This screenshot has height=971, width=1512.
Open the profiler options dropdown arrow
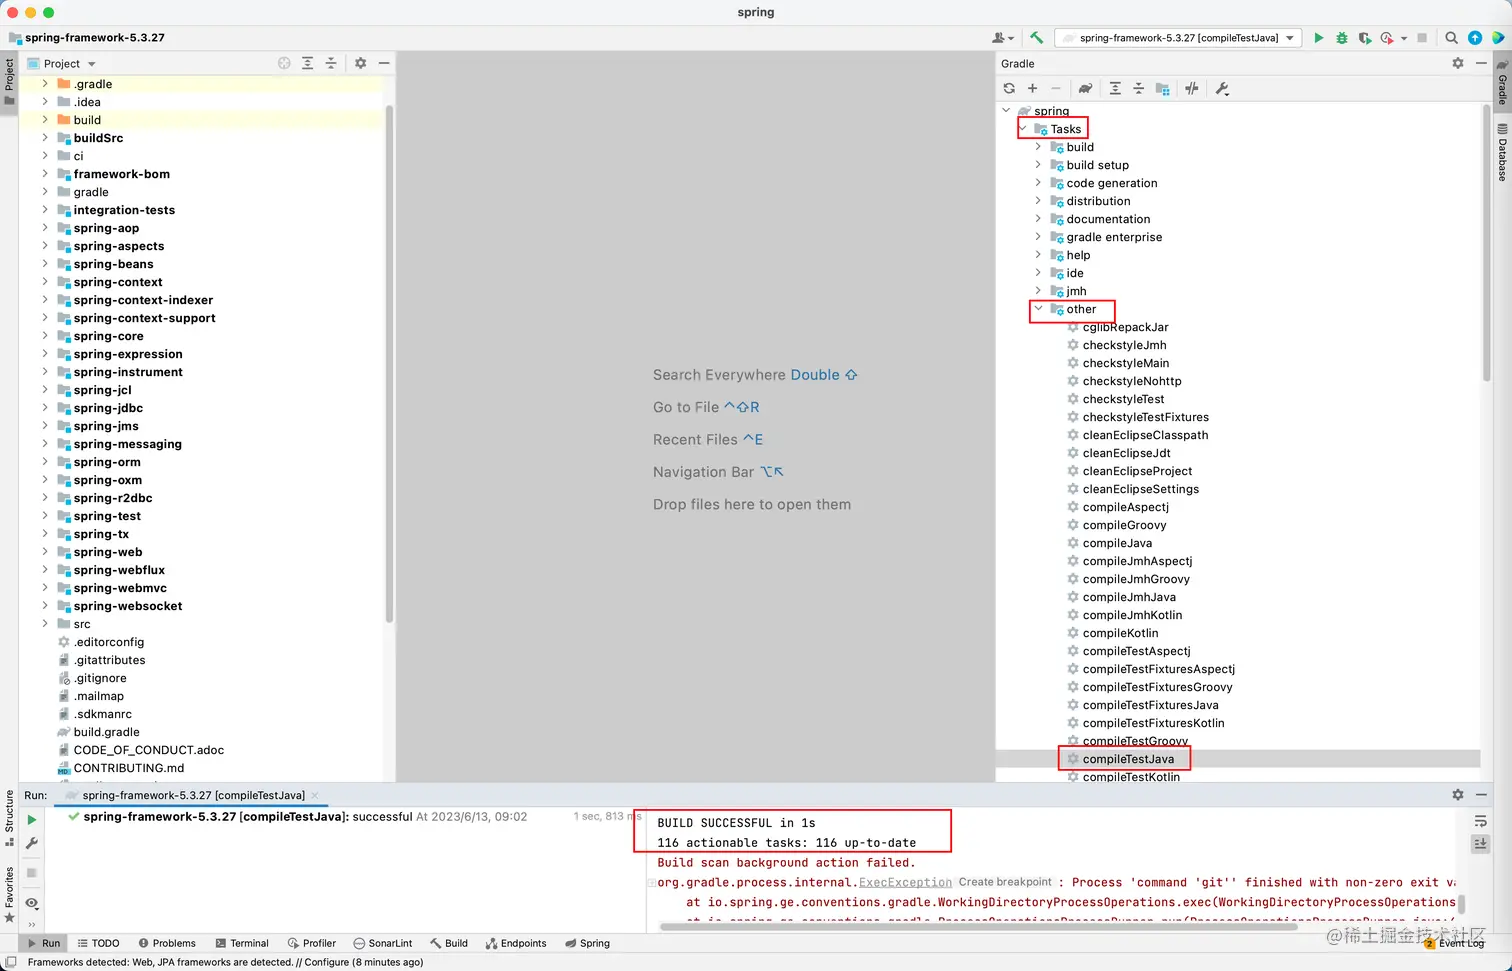point(1404,38)
